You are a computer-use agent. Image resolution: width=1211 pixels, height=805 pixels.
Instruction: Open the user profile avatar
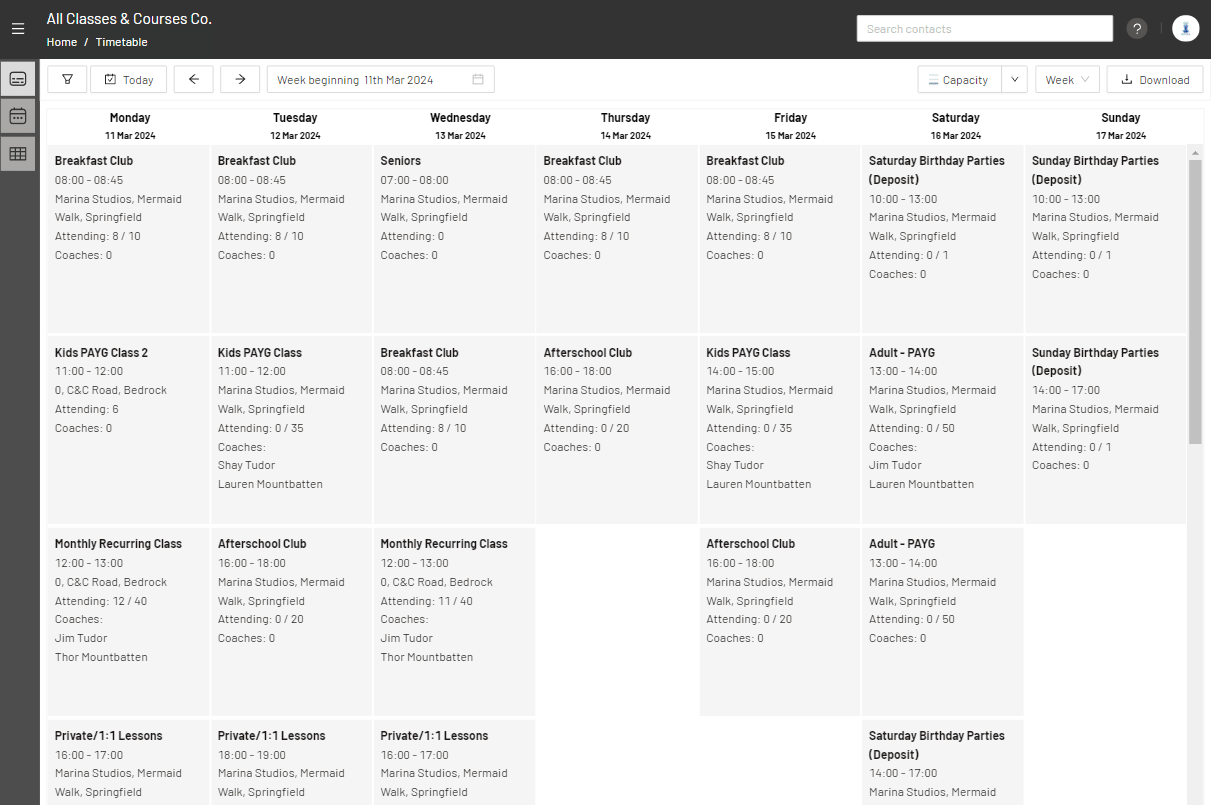tap(1185, 29)
